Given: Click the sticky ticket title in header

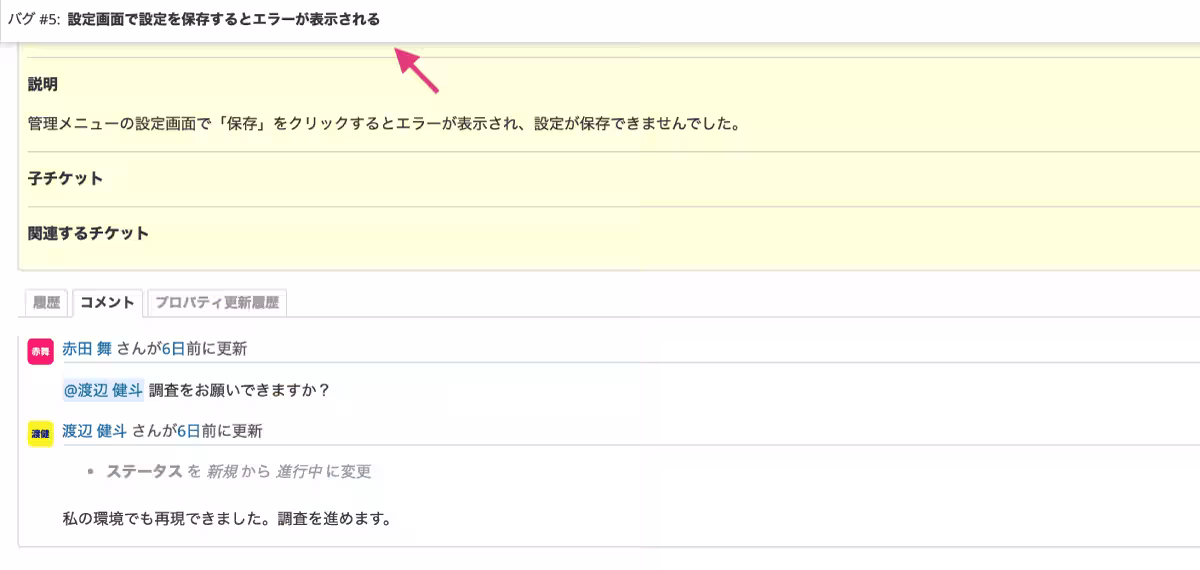Looking at the screenshot, I should [x=223, y=19].
